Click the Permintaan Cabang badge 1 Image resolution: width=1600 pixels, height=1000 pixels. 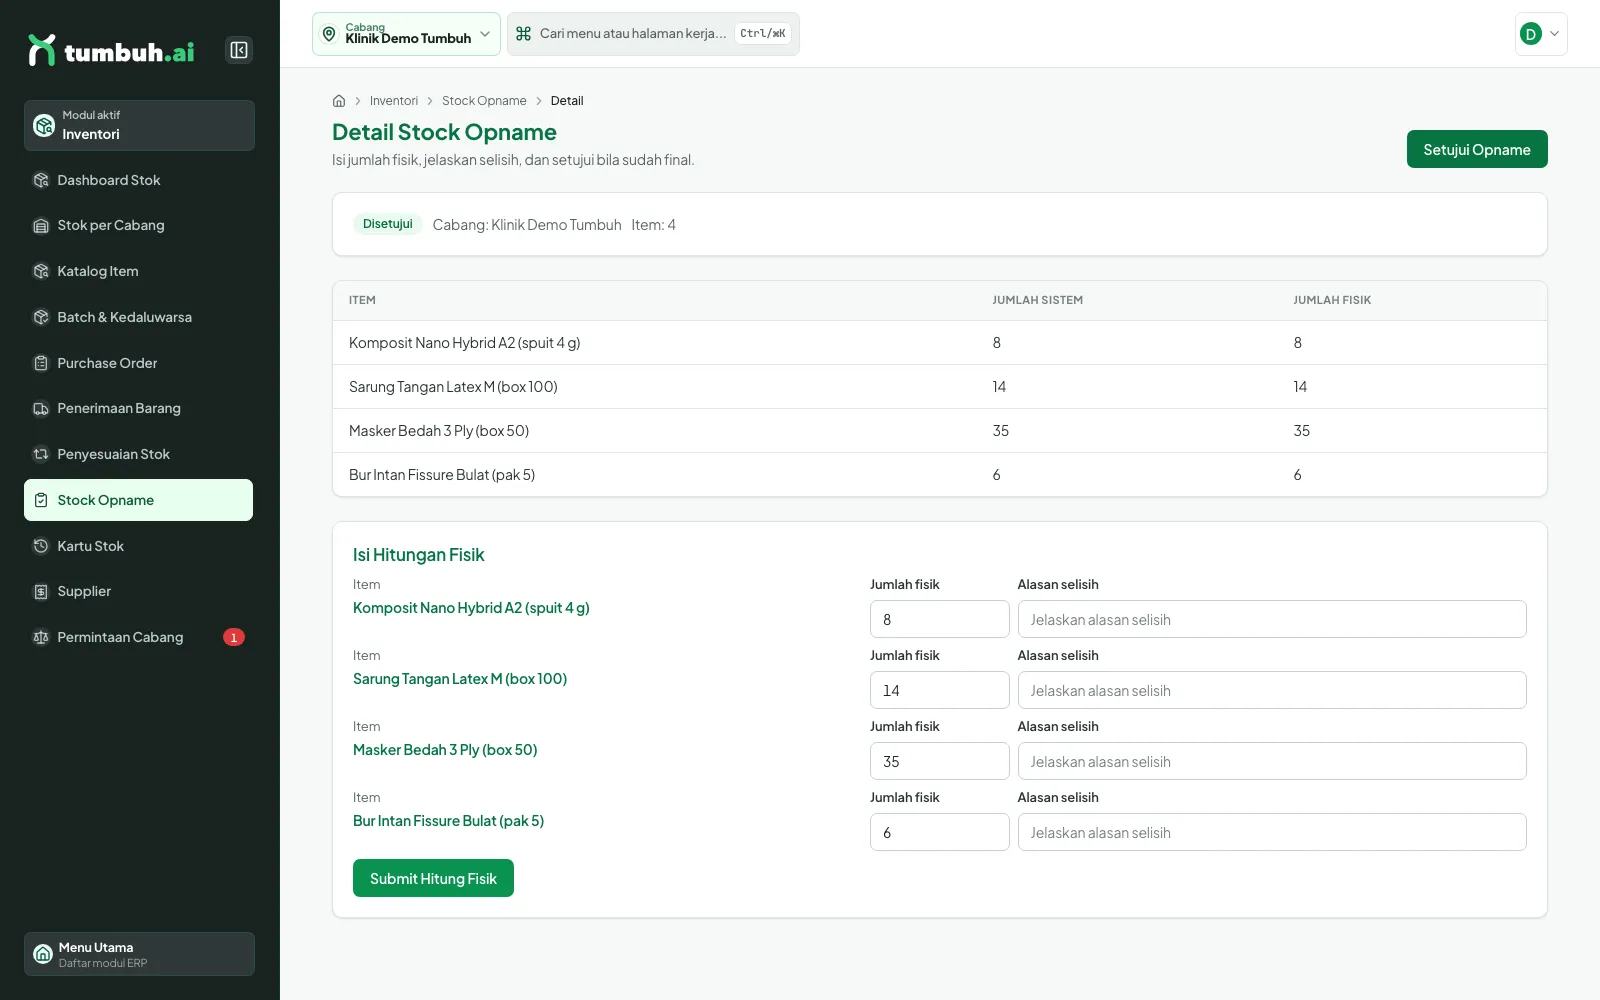pyautogui.click(x=234, y=637)
